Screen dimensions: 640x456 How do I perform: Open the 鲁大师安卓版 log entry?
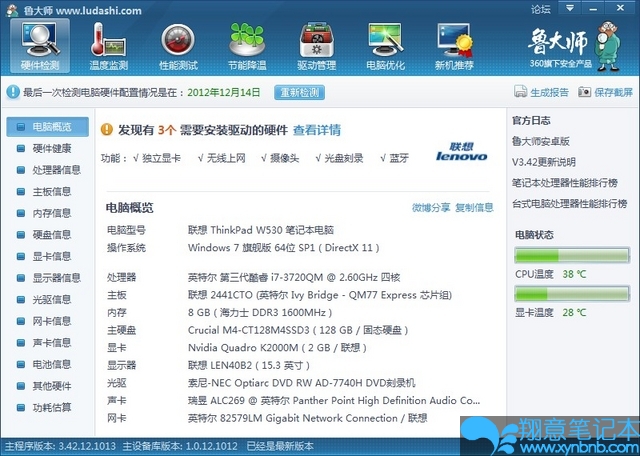click(x=541, y=142)
